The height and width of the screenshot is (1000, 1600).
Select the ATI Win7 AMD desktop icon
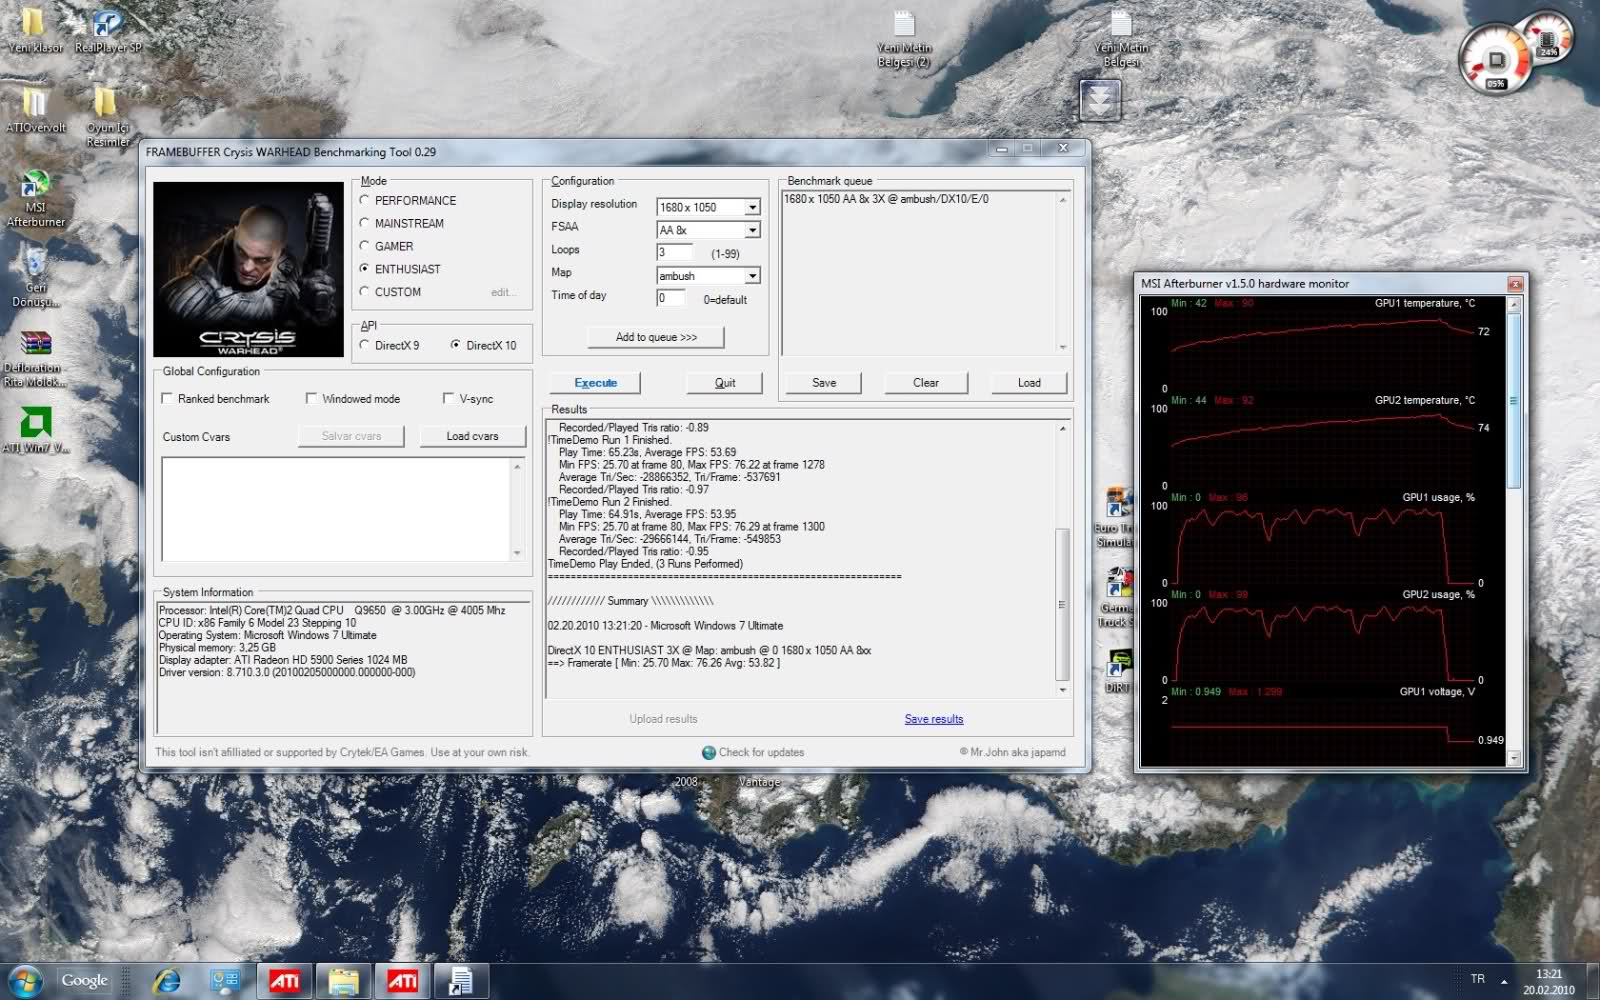pyautogui.click(x=36, y=428)
